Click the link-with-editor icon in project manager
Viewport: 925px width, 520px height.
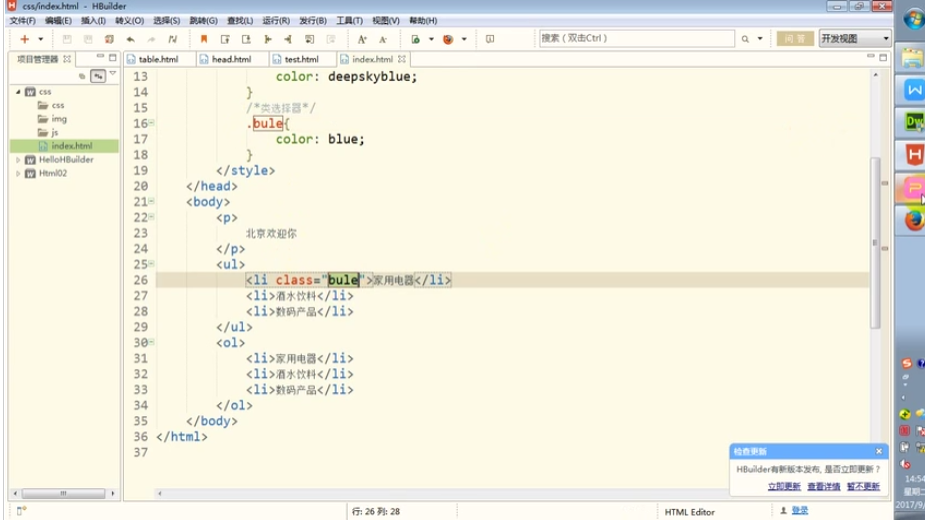98,75
